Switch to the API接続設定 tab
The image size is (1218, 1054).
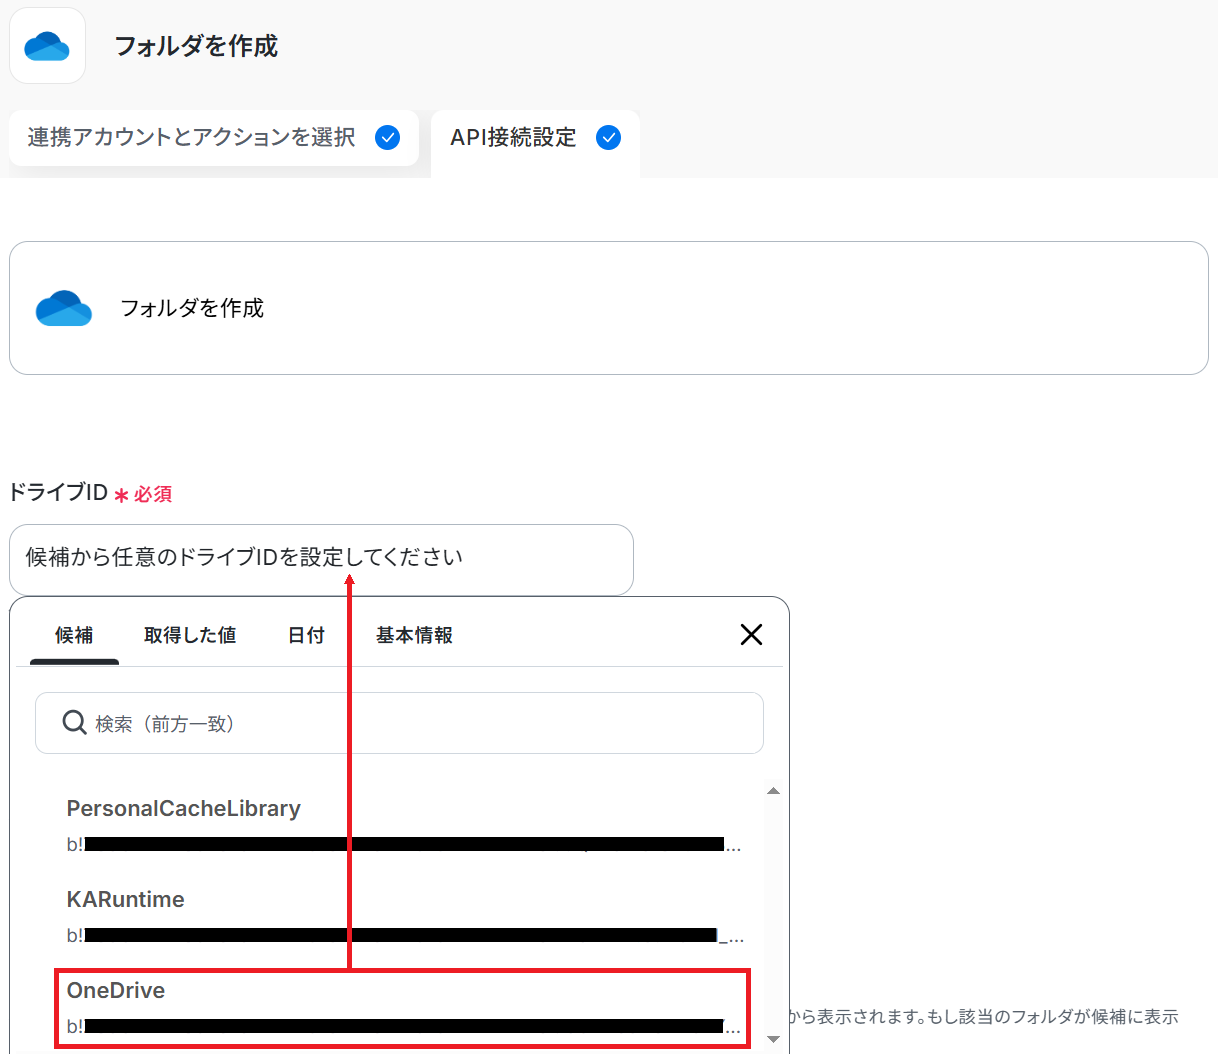[x=513, y=137]
